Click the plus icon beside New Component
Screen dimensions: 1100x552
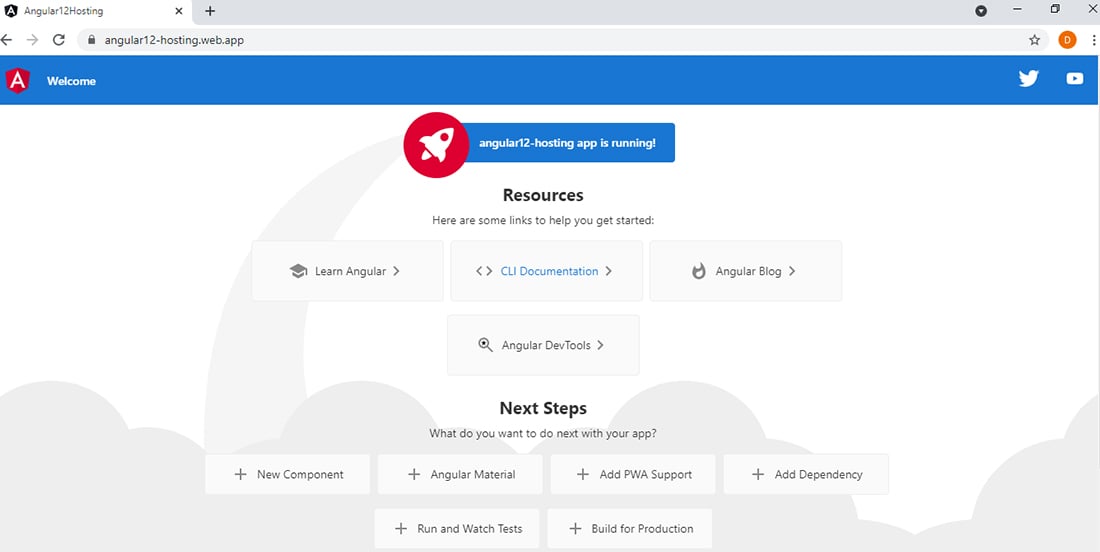pyautogui.click(x=241, y=474)
